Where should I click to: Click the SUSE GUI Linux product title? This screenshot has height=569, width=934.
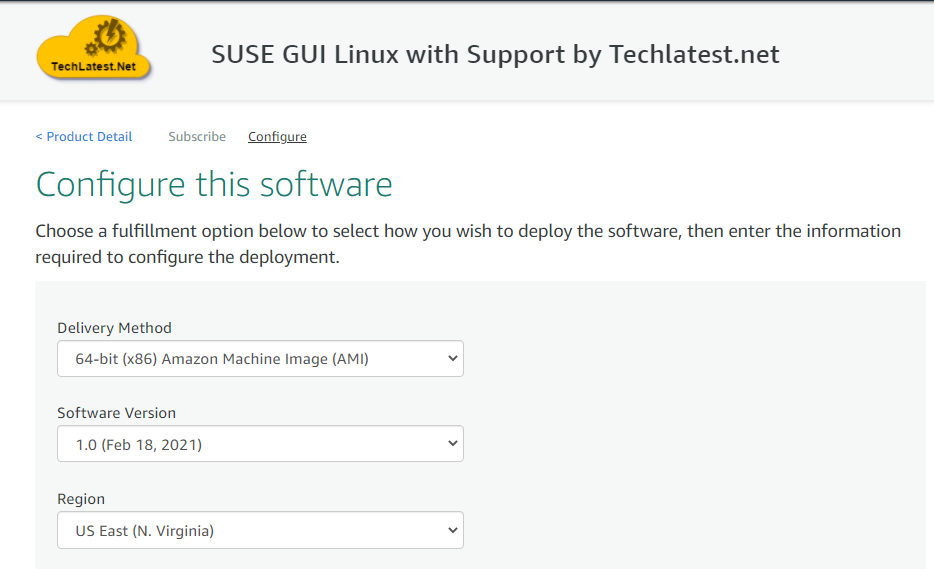(x=495, y=54)
